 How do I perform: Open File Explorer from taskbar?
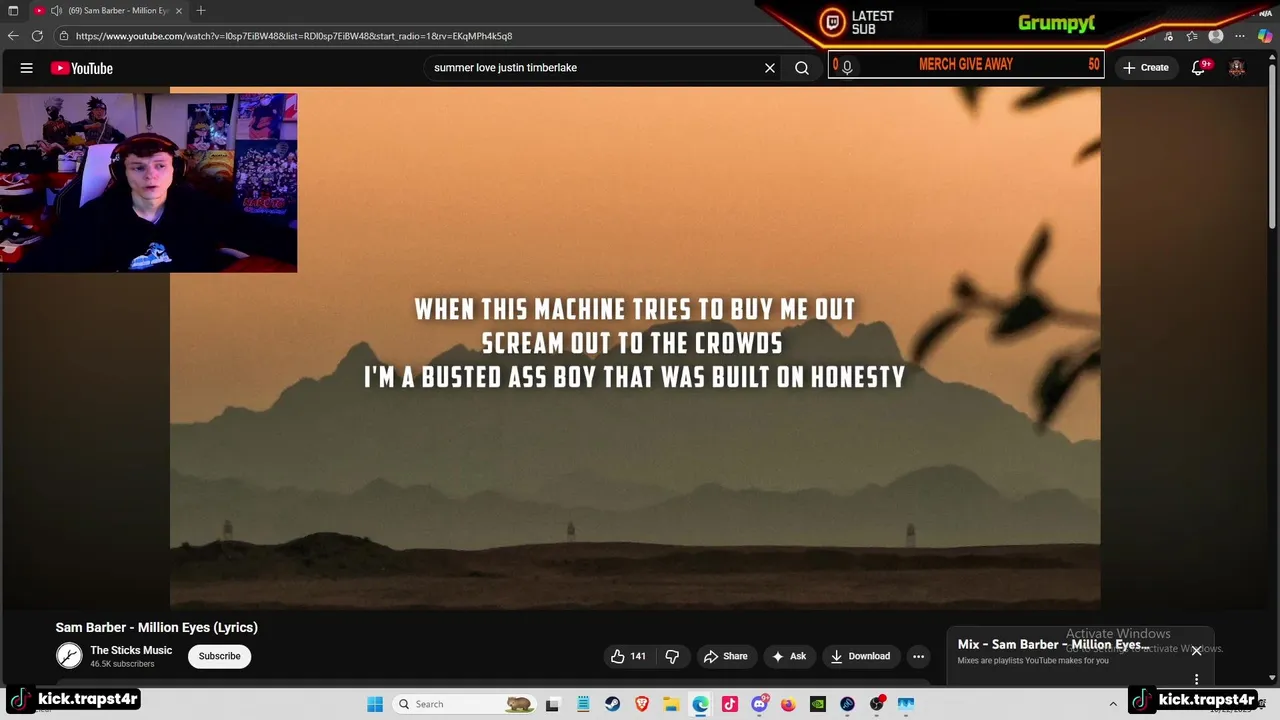pyautogui.click(x=671, y=704)
